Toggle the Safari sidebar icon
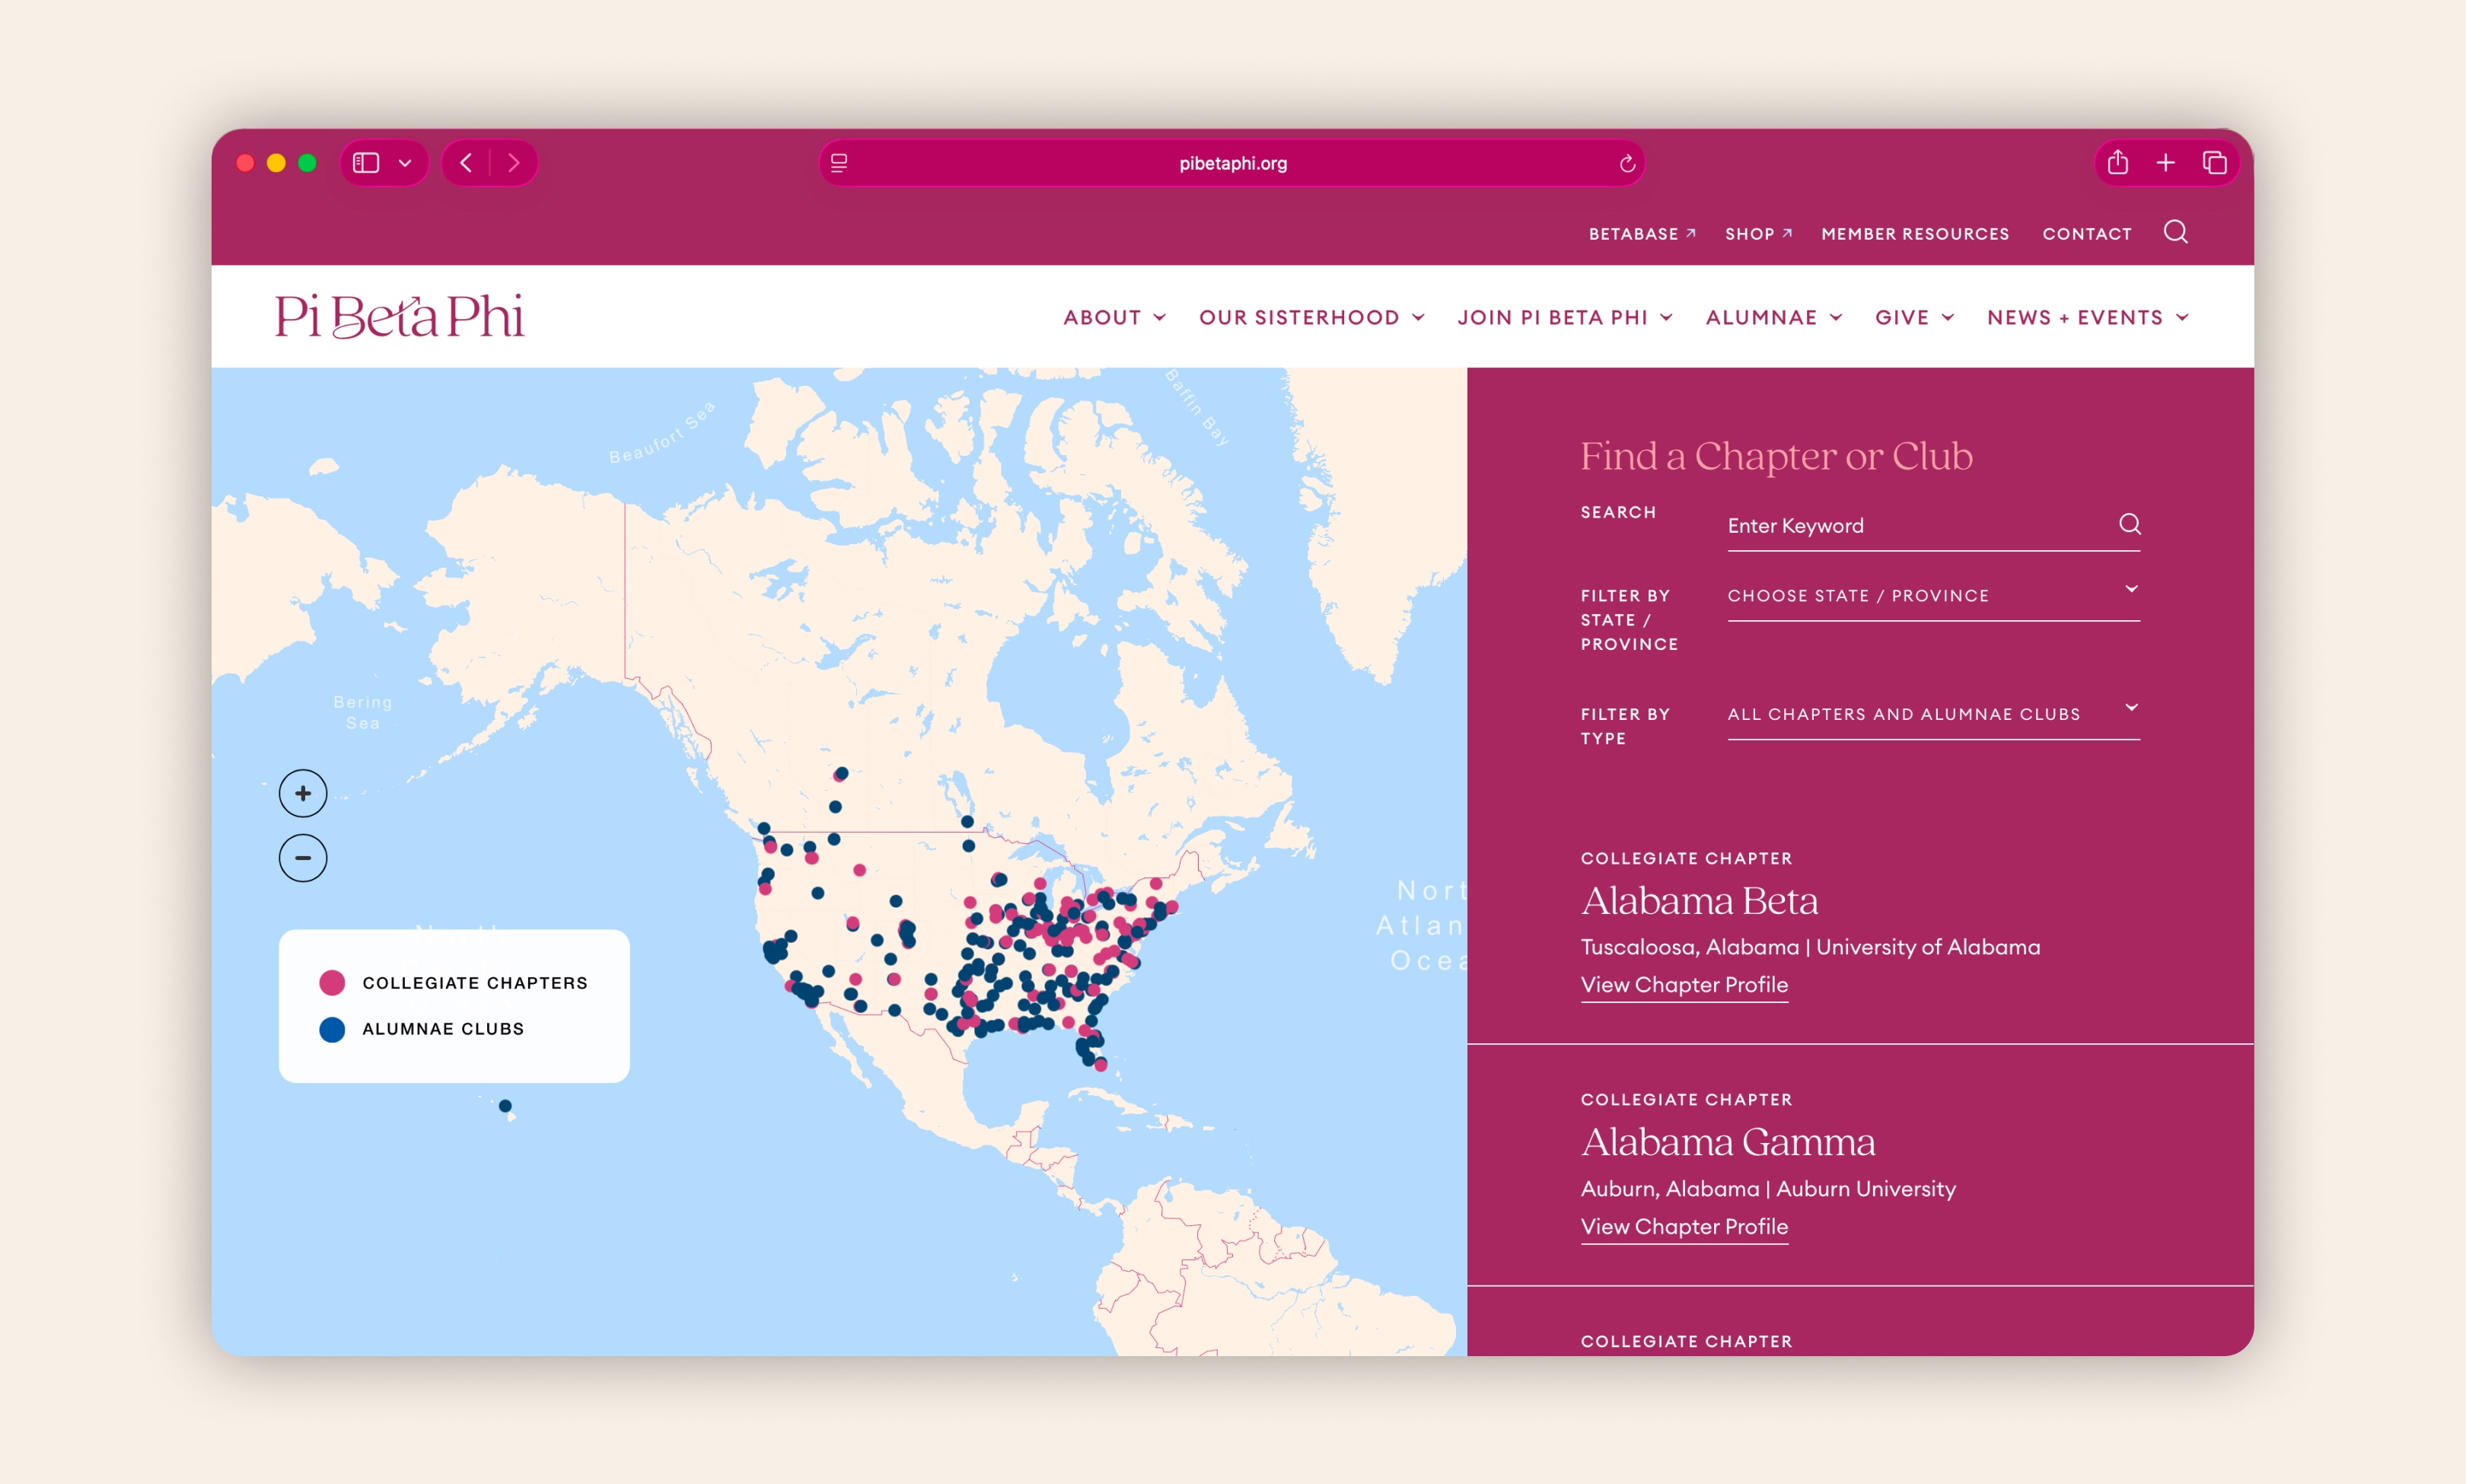 coord(366,163)
